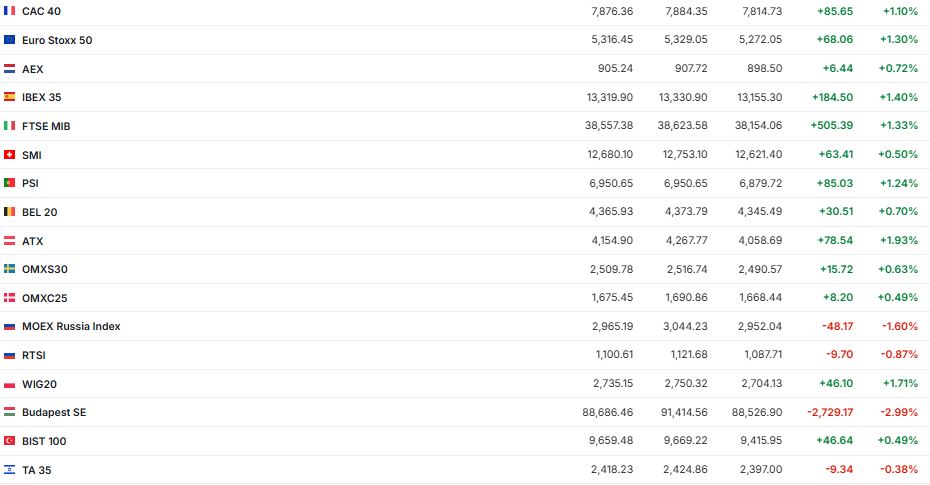Click the Italy flag icon beside FTSE MIB
Viewport: 930px width, 485px height.
(10, 126)
